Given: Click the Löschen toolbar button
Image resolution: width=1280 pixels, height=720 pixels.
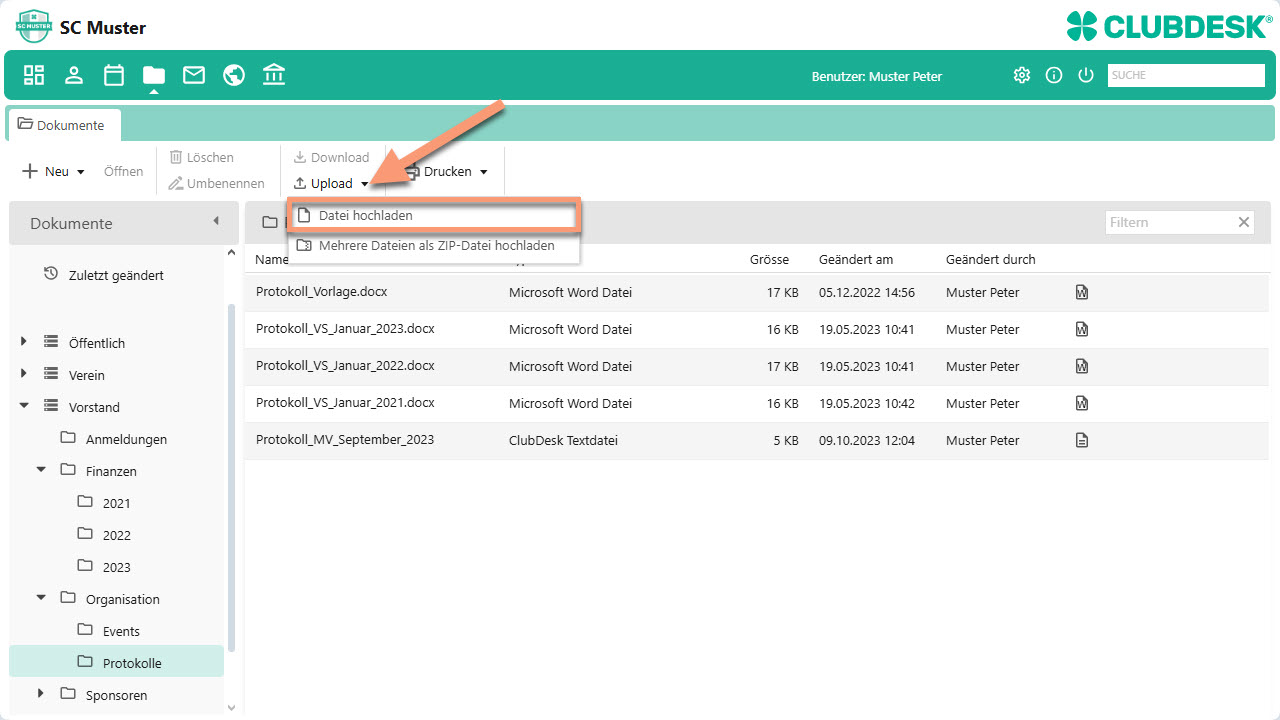Looking at the screenshot, I should [201, 157].
